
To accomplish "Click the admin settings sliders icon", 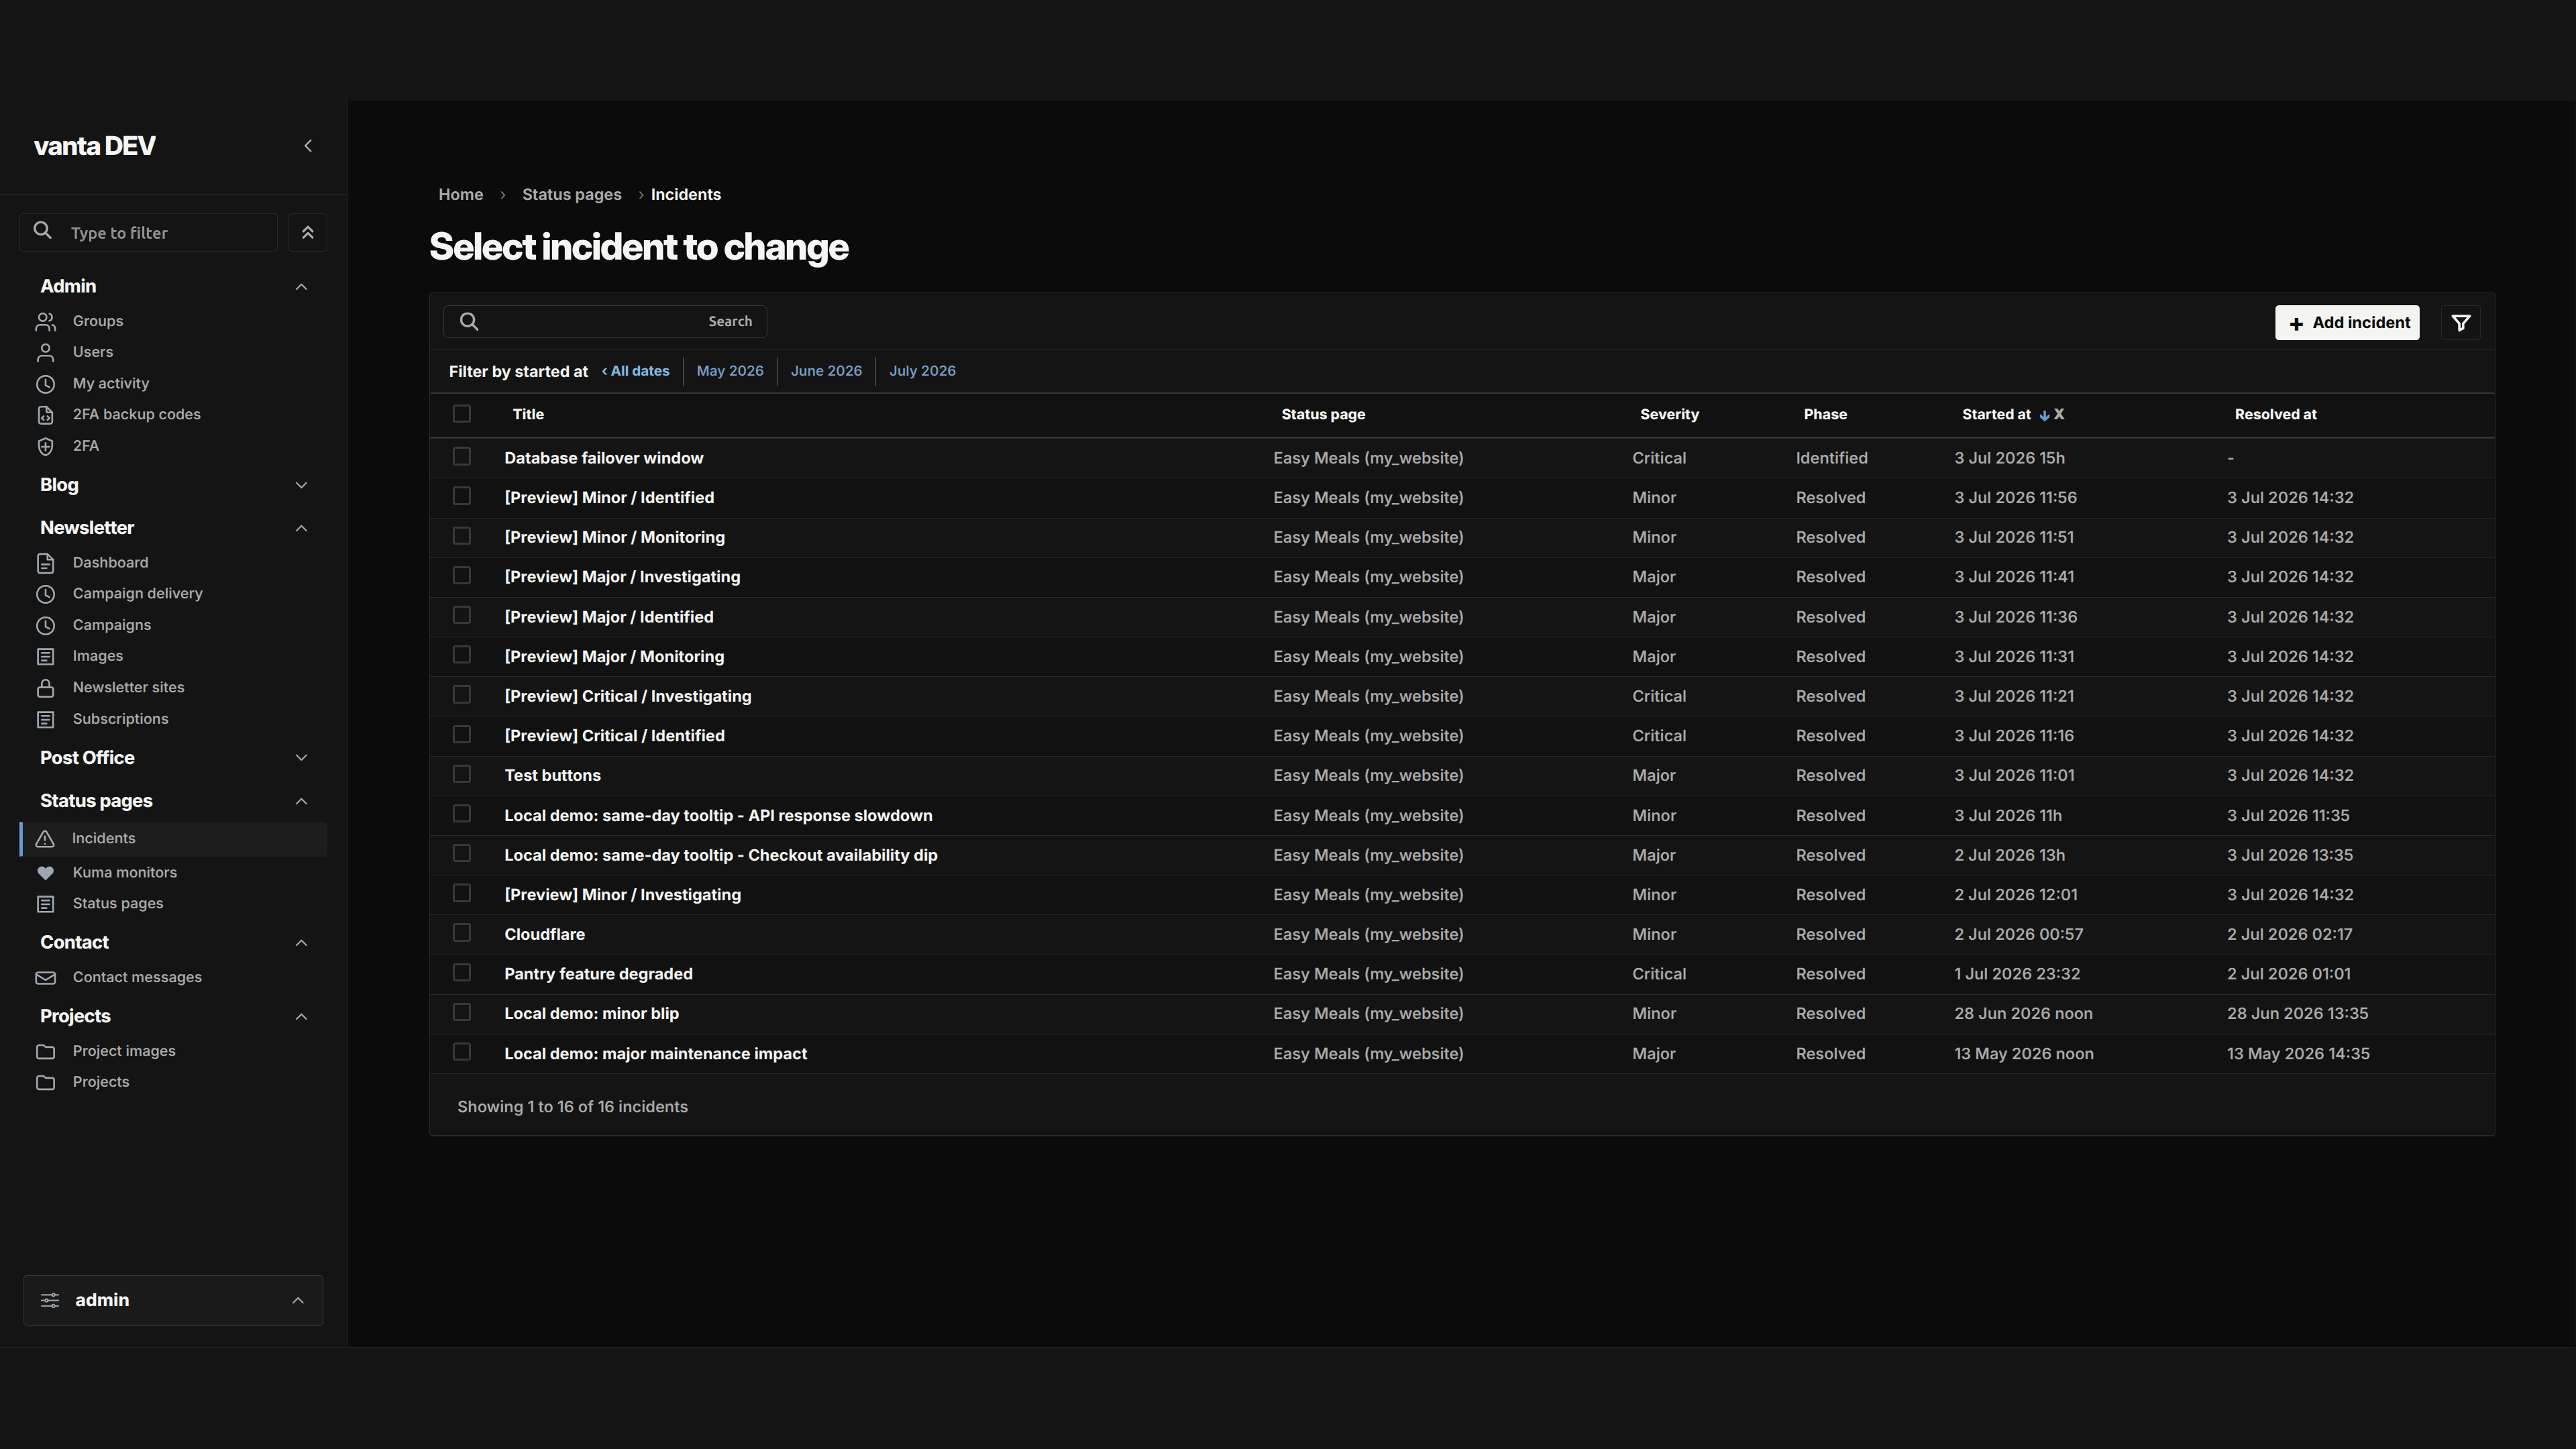I will pyautogui.click(x=50, y=1300).
